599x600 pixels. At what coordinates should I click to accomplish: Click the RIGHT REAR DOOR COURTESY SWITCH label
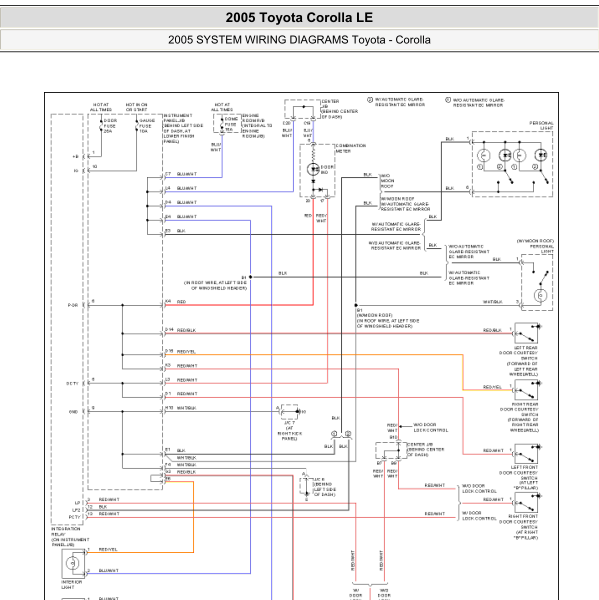(x=519, y=417)
